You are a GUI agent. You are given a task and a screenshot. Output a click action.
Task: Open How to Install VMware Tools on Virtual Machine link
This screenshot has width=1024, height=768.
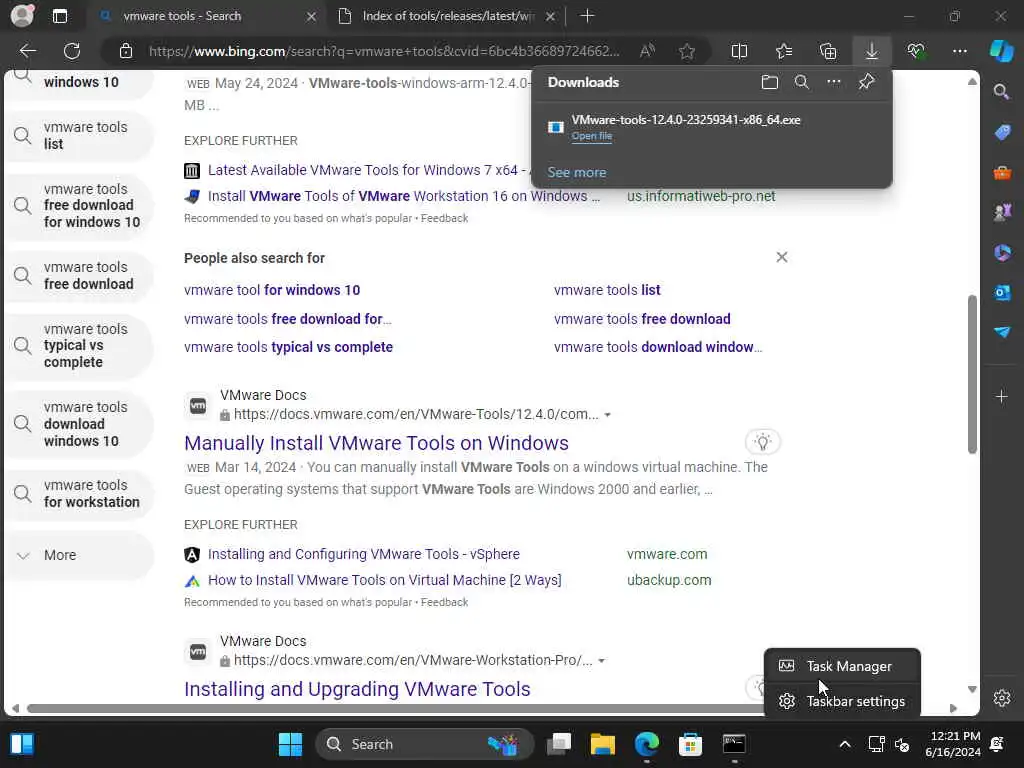(x=385, y=580)
